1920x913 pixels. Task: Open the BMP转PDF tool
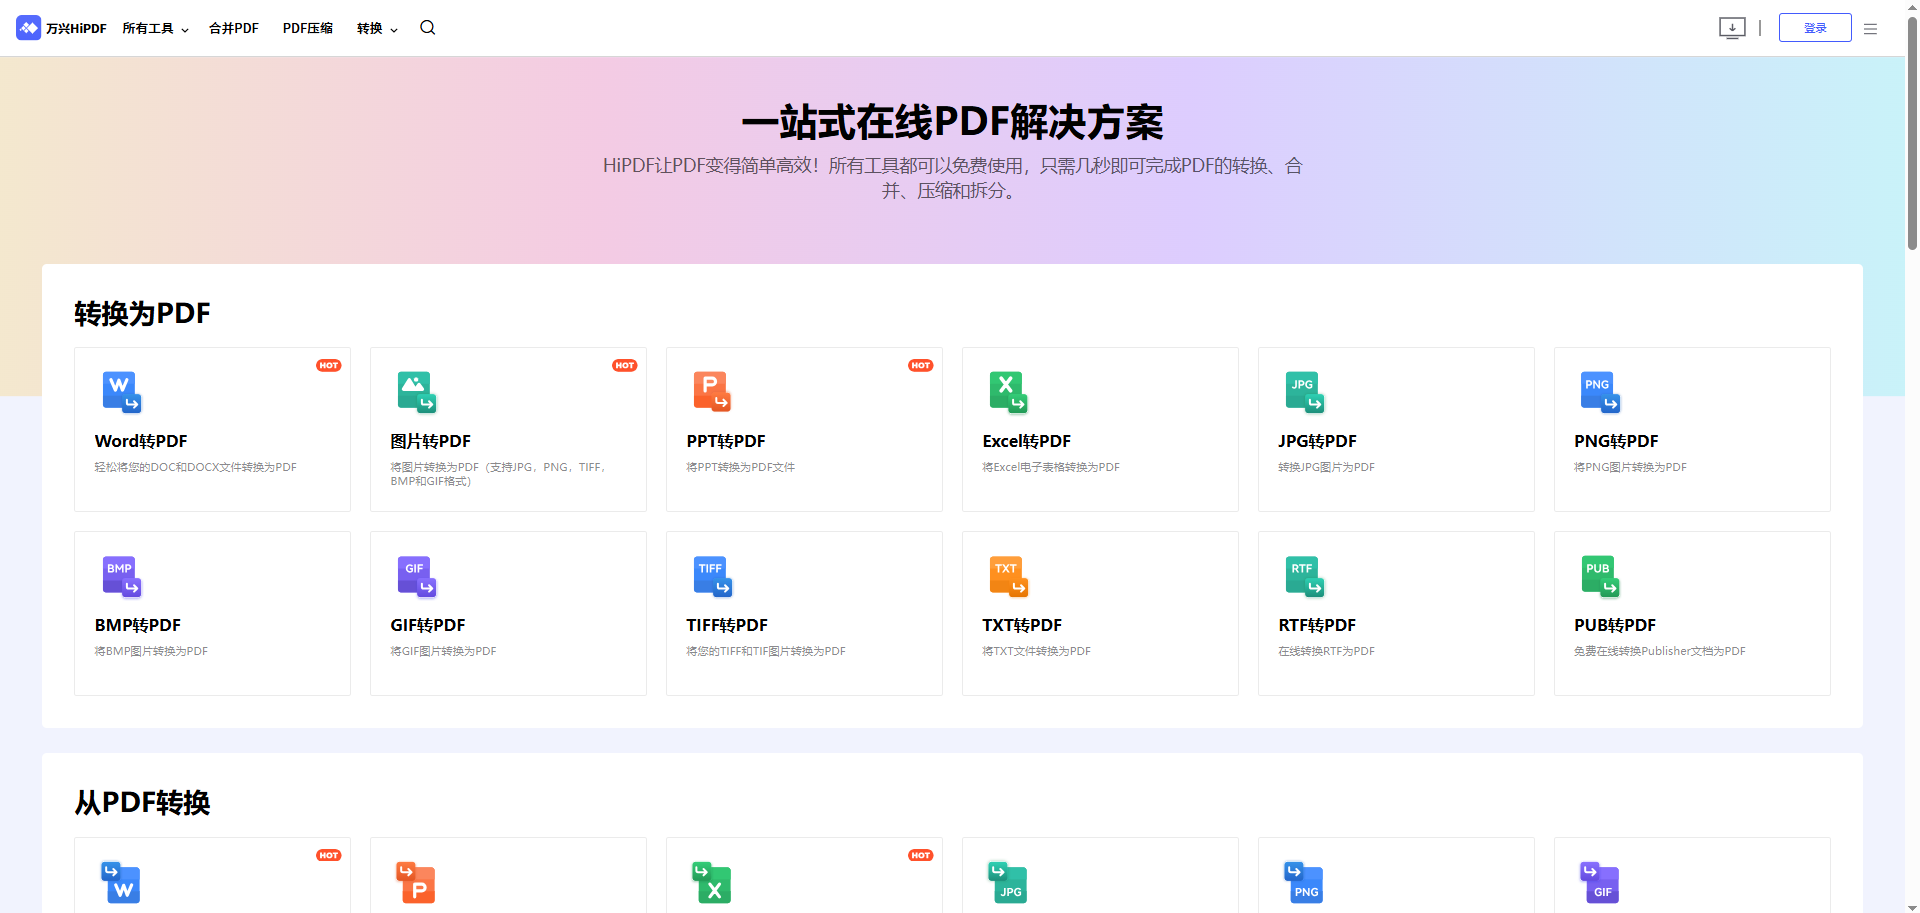(122, 577)
